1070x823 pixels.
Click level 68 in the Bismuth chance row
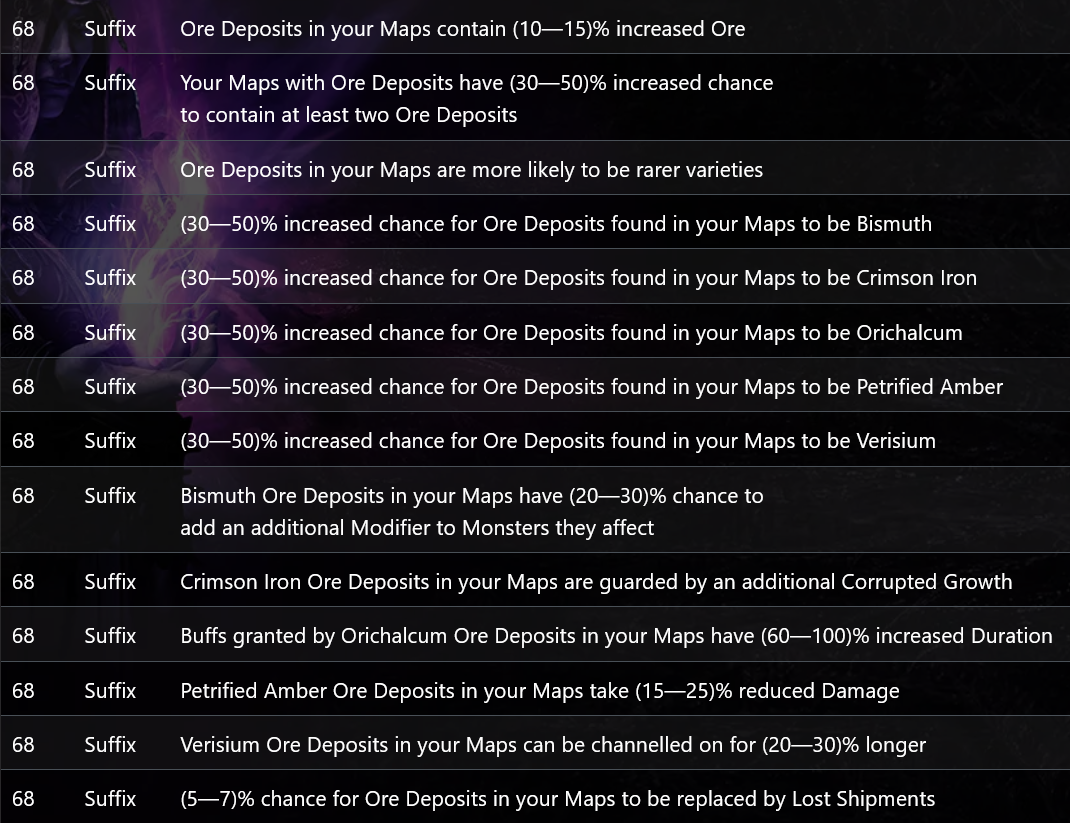pos(23,223)
